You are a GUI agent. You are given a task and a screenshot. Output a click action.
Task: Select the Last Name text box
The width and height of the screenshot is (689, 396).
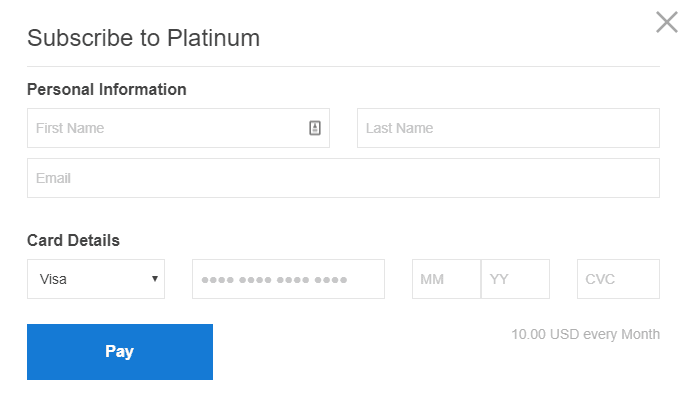pos(508,128)
